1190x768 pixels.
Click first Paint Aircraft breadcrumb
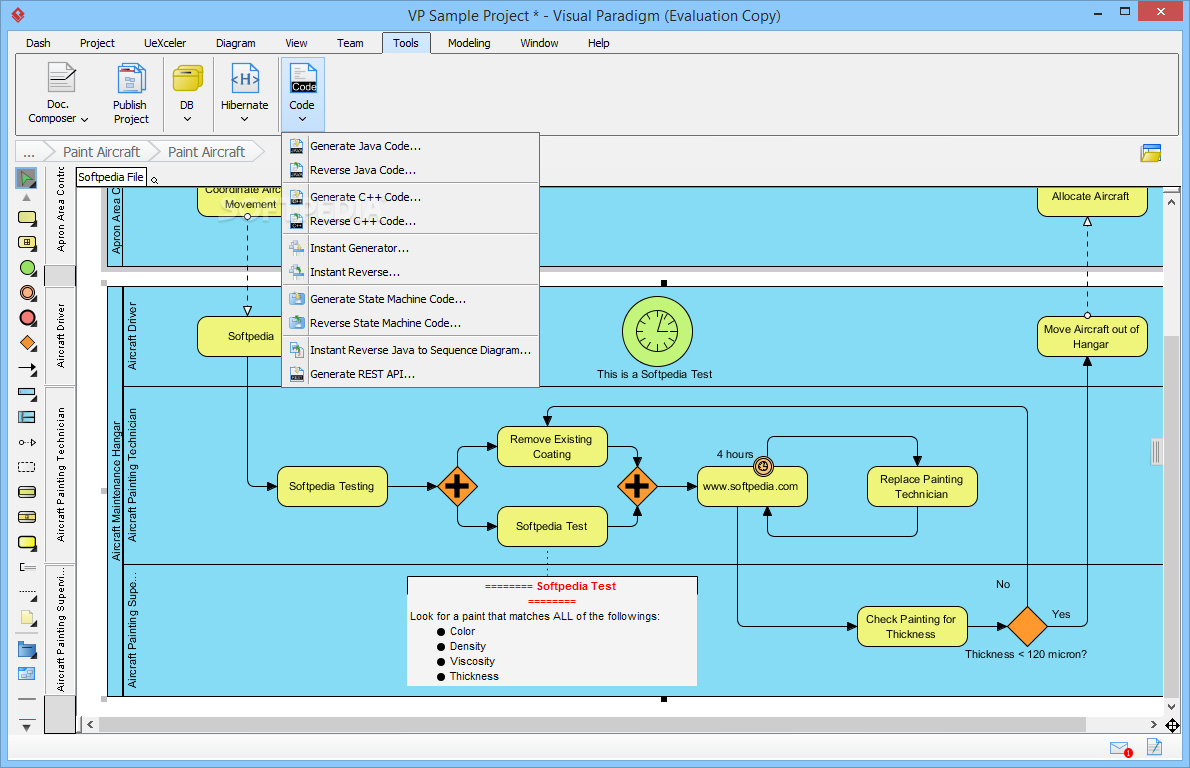(102, 153)
